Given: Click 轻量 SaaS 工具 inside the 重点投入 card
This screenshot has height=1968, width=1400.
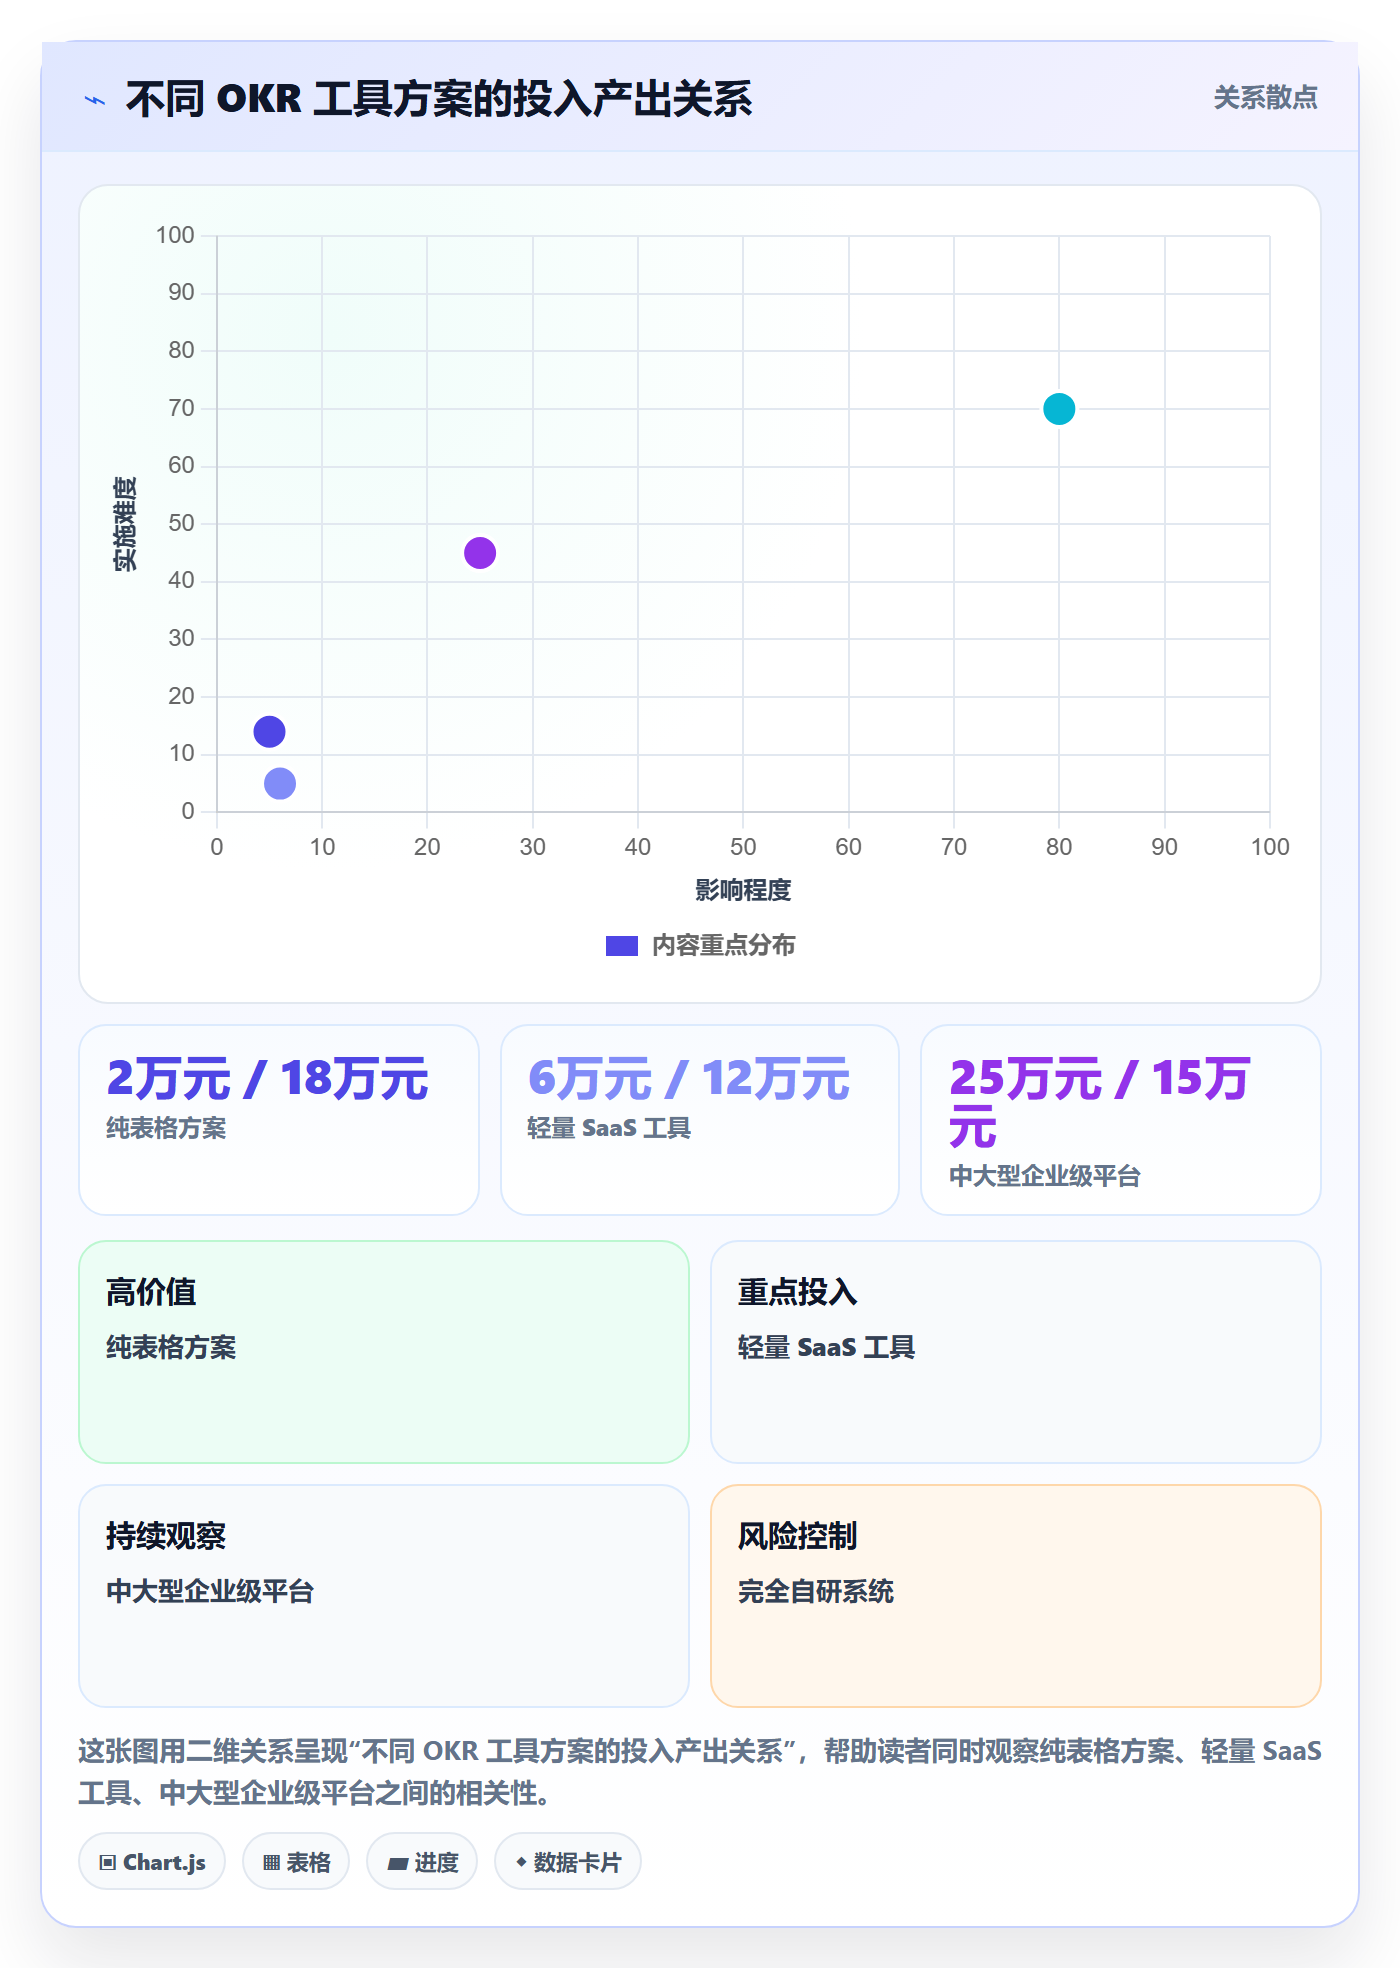Looking at the screenshot, I should point(826,1347).
